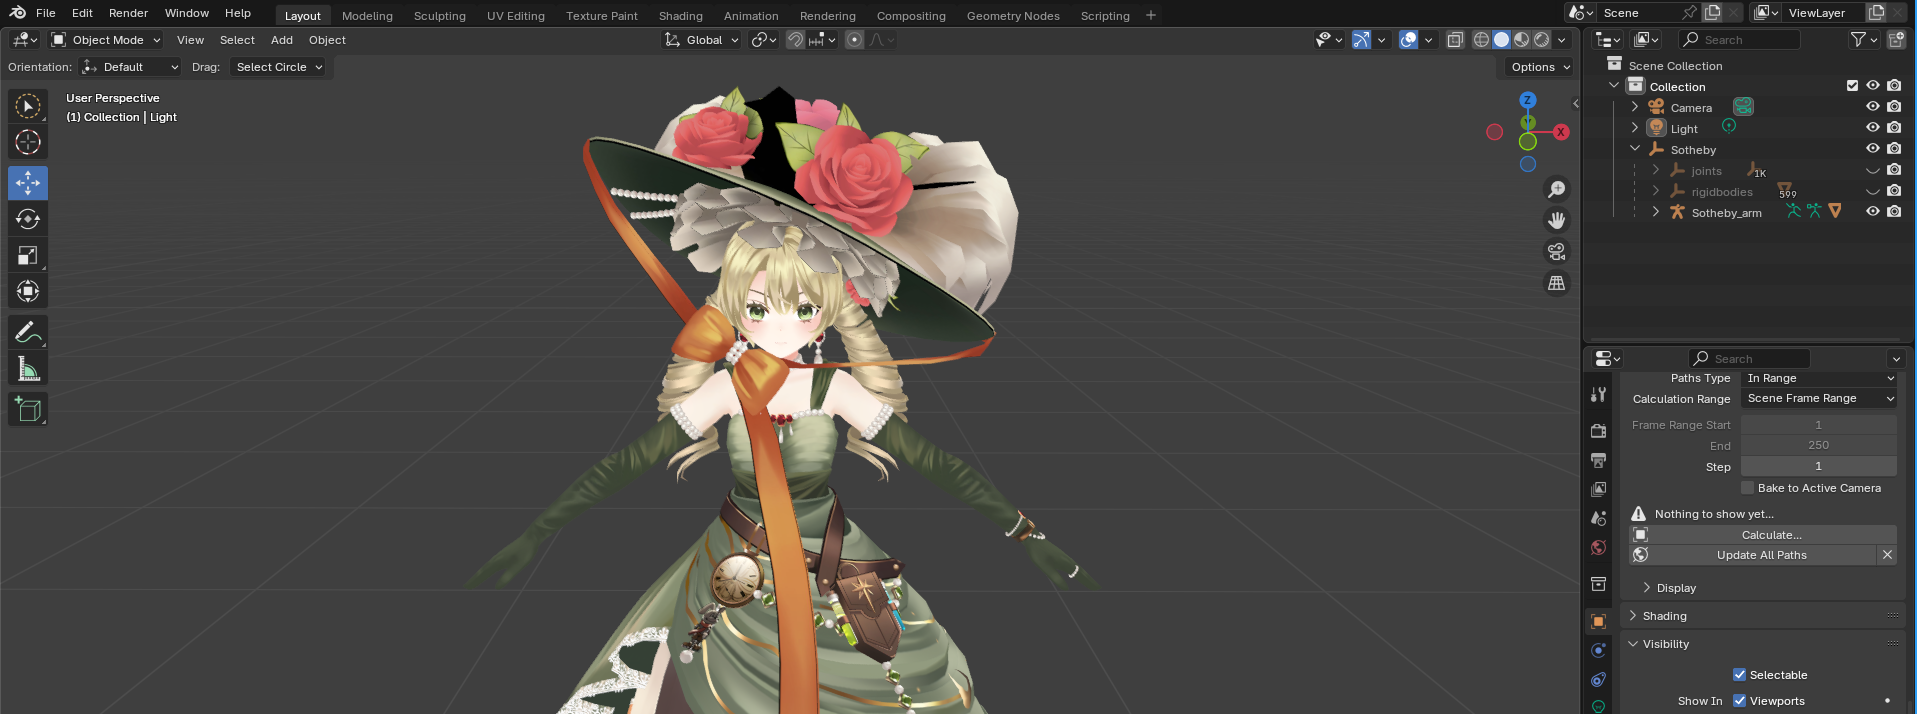Switch to wireframe viewport shading
This screenshot has height=714, width=1917.
(1482, 40)
